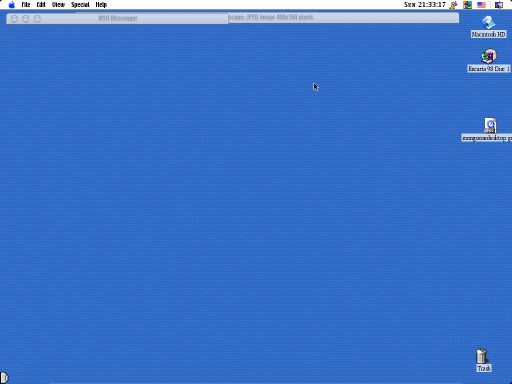Screen dimensions: 512x384
Task: Select the Trash icon
Action: click(x=482, y=356)
